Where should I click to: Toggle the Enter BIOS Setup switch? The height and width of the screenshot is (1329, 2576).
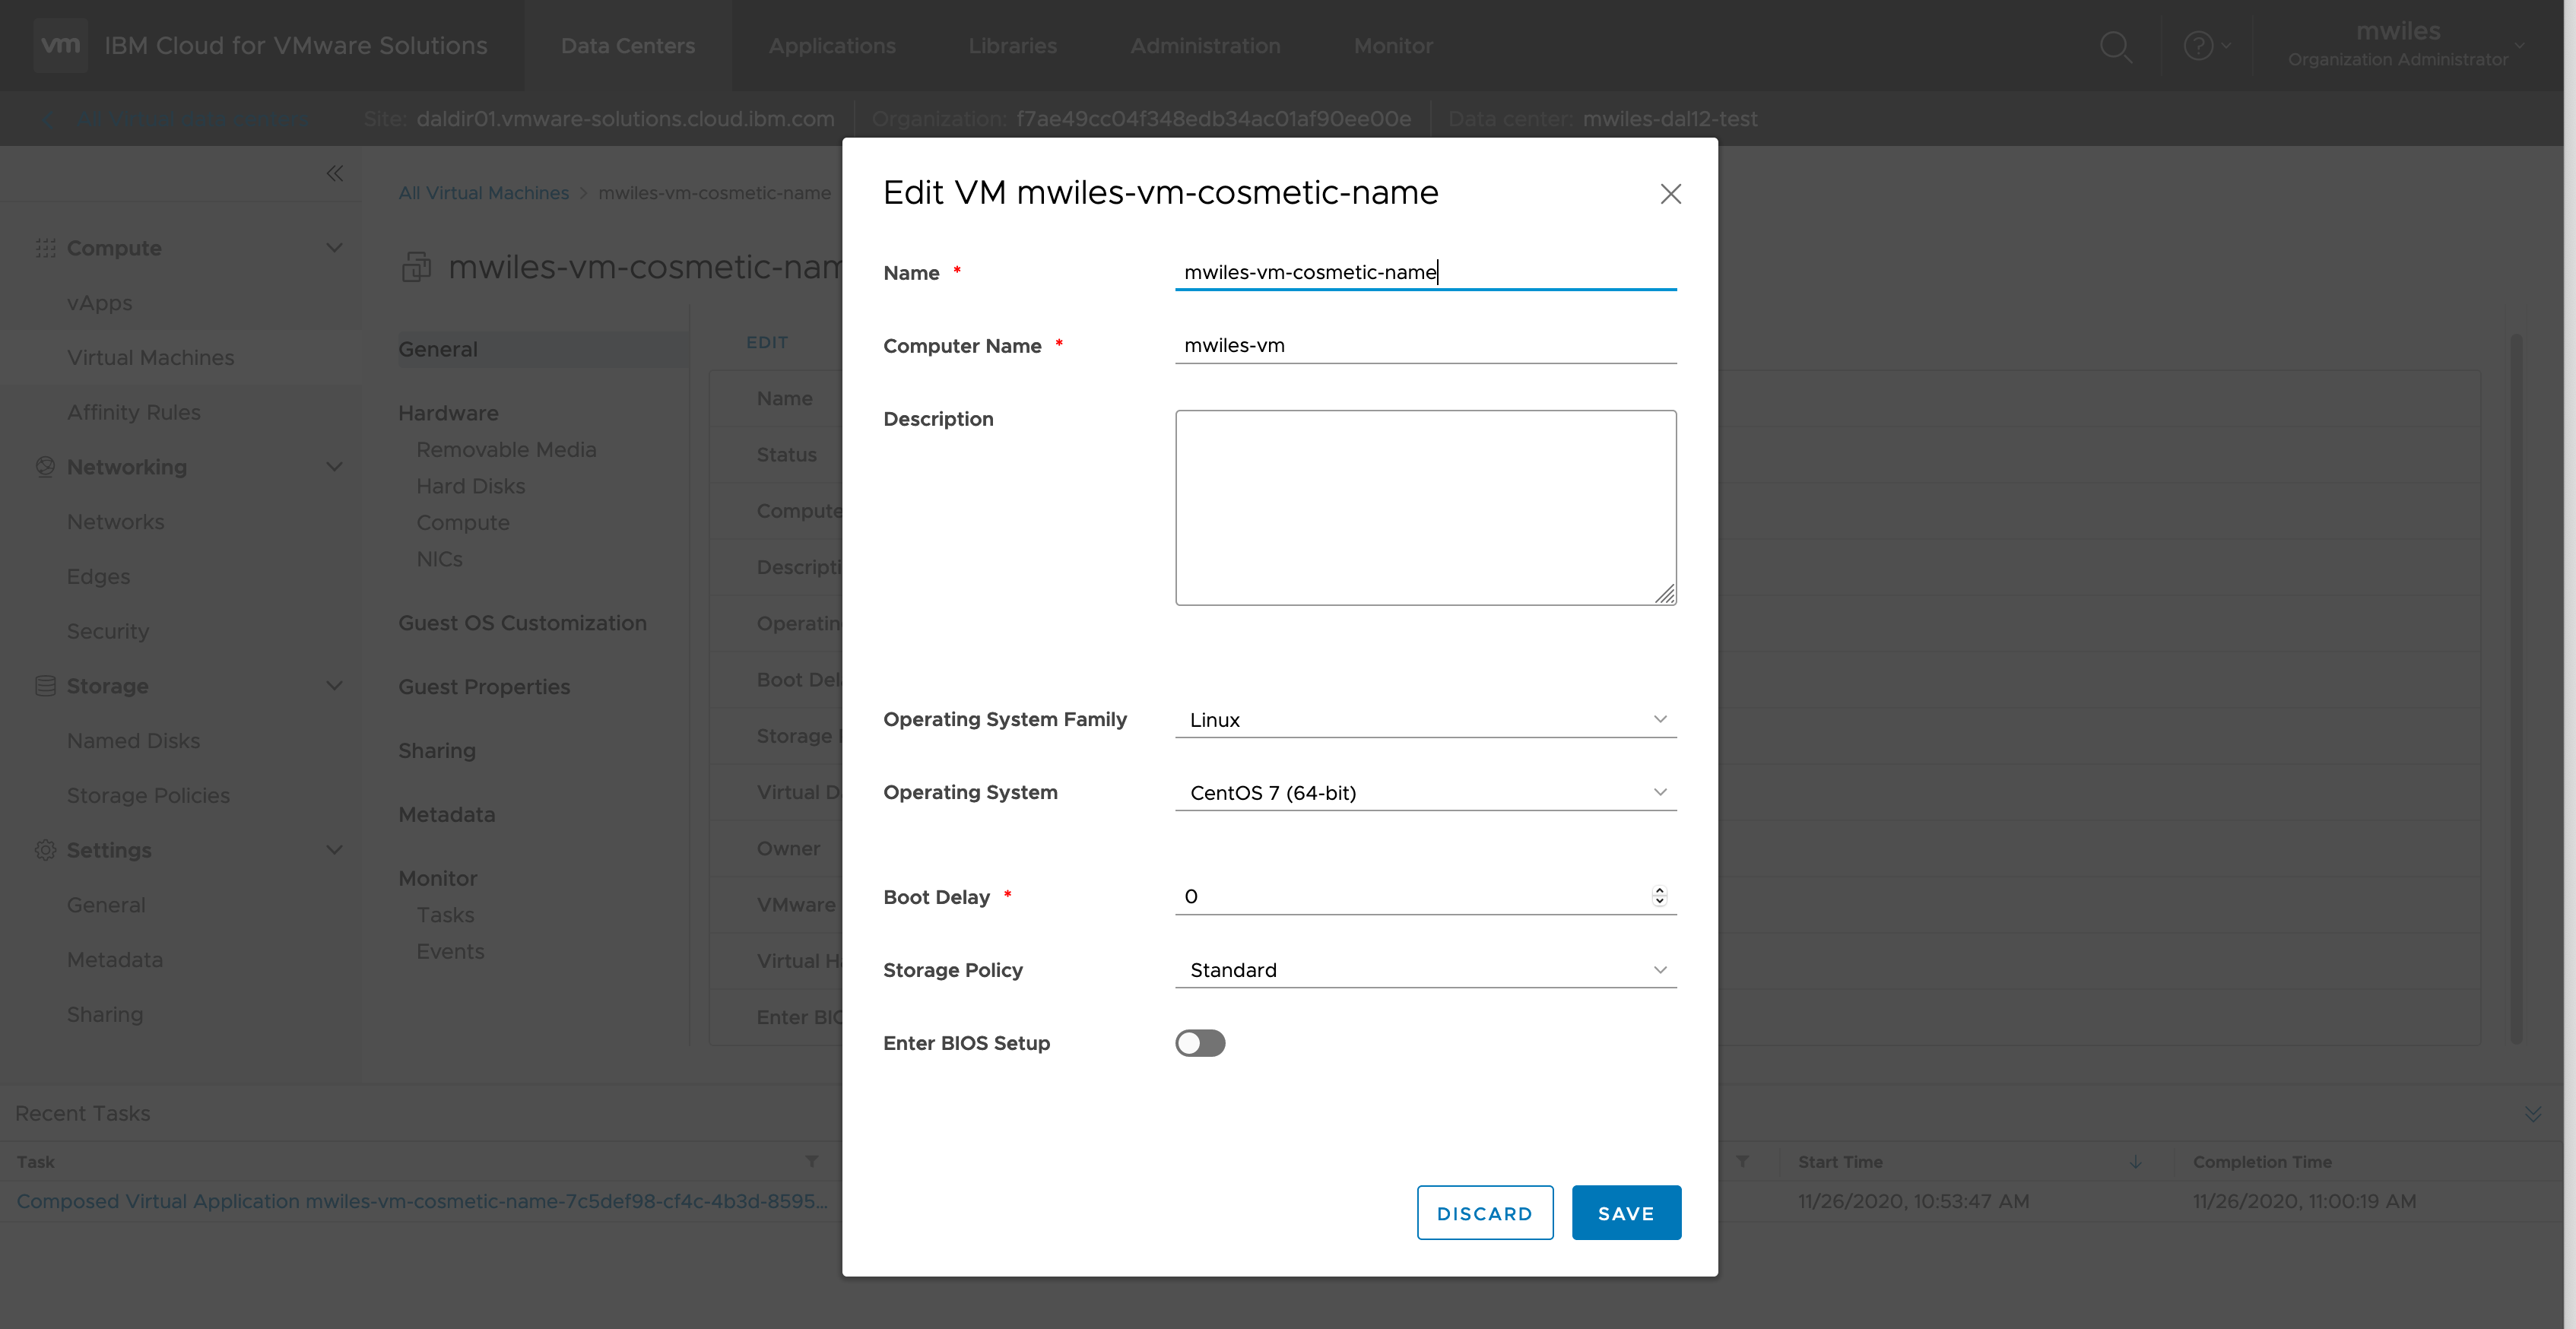point(1199,1043)
